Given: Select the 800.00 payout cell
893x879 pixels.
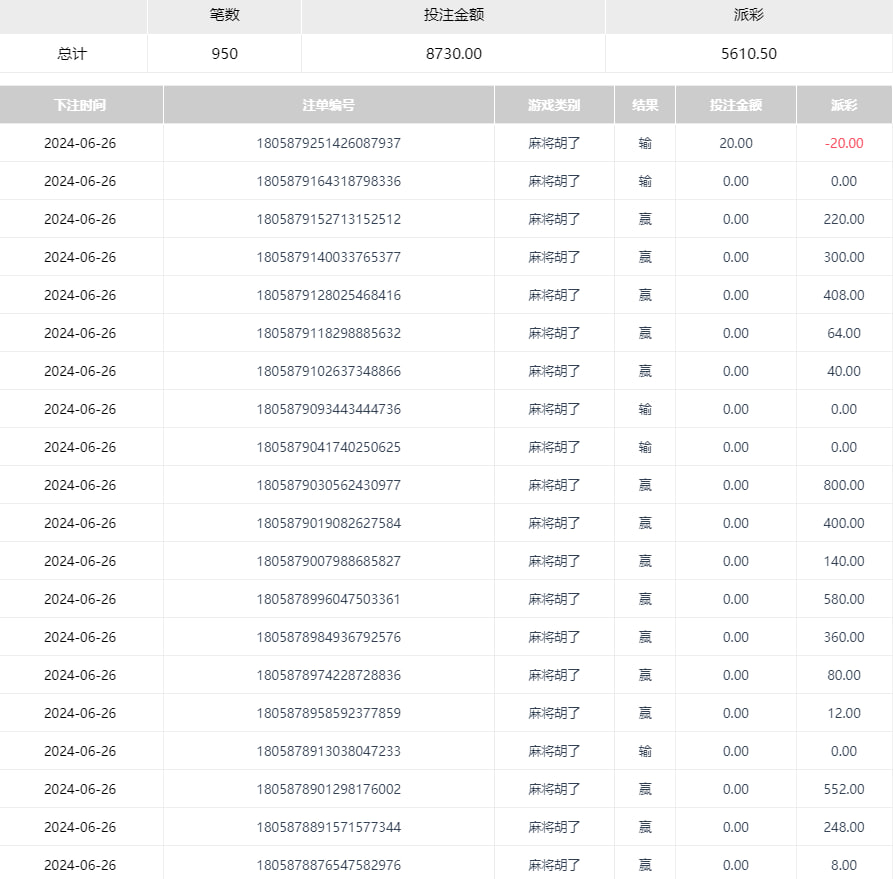Looking at the screenshot, I should [843, 485].
